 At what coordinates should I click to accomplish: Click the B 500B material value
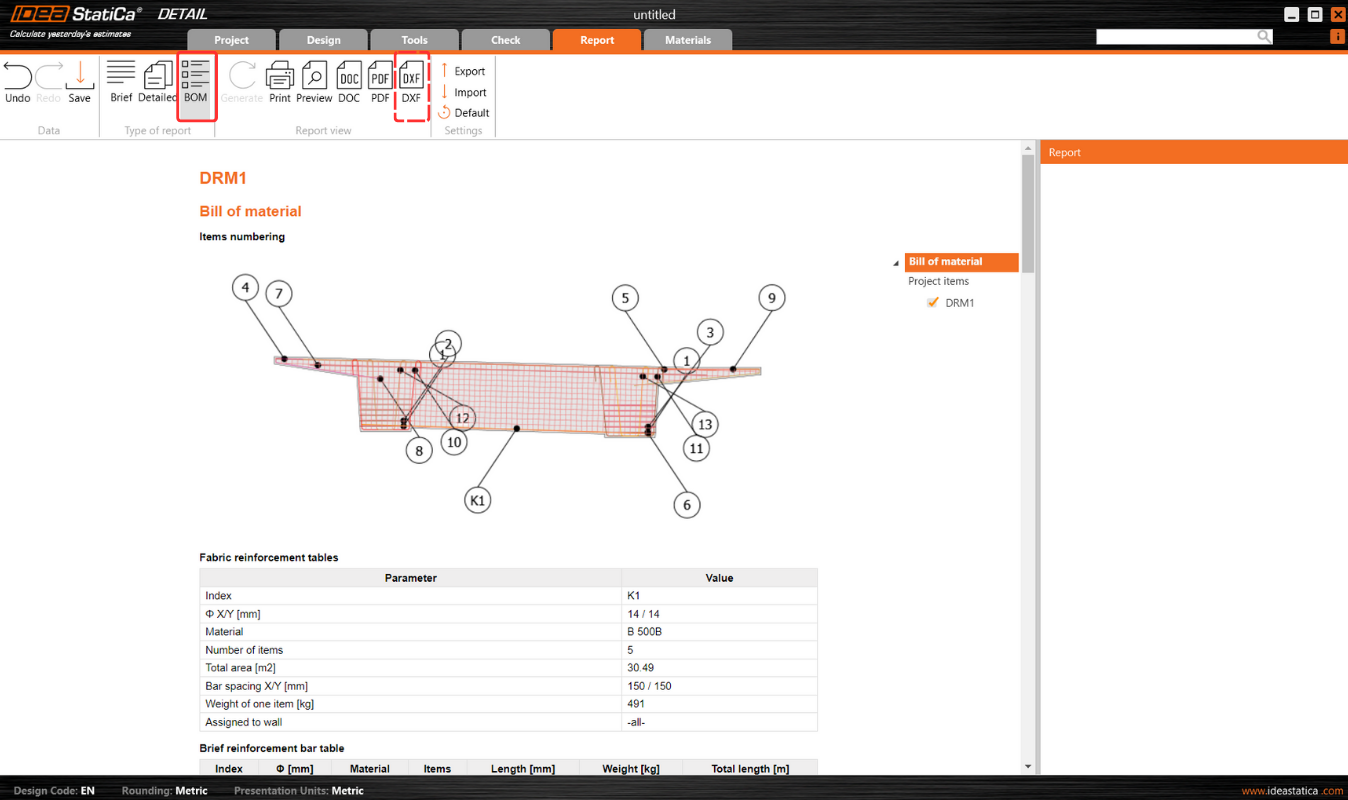(x=719, y=632)
